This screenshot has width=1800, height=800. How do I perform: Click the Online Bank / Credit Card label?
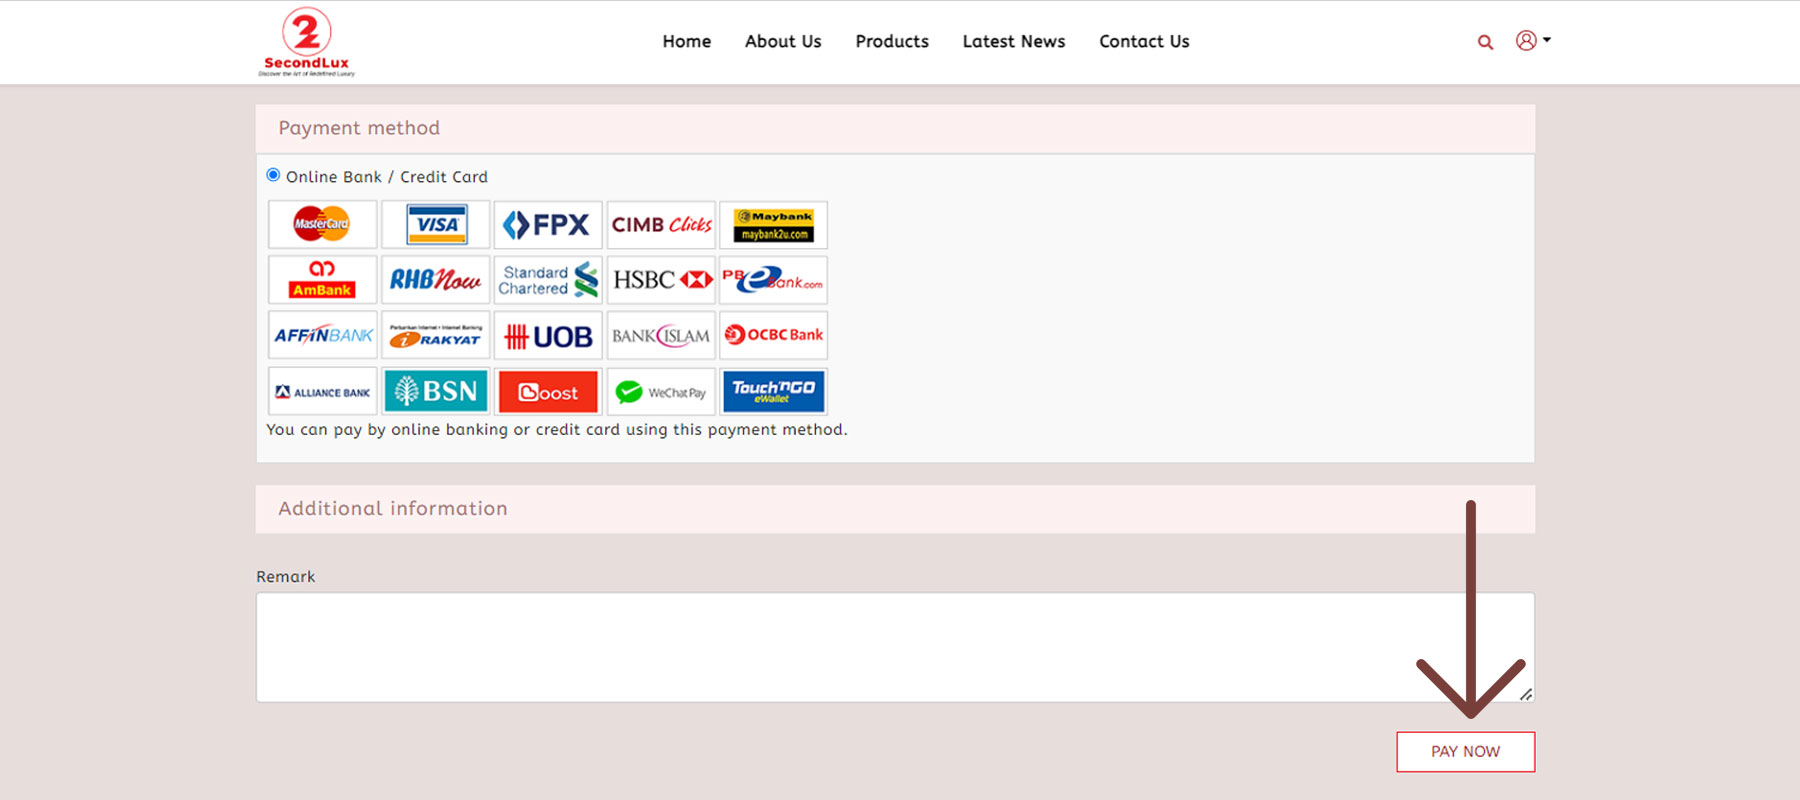point(387,177)
